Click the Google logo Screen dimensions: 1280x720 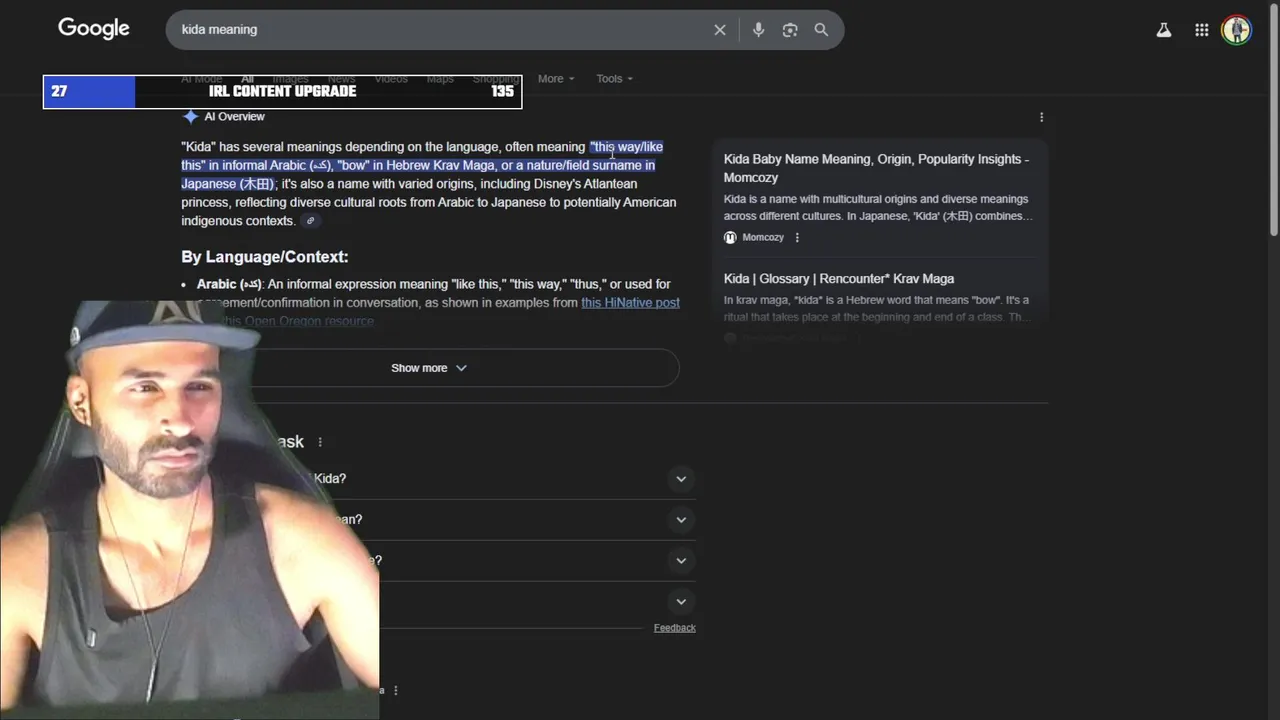pyautogui.click(x=94, y=29)
